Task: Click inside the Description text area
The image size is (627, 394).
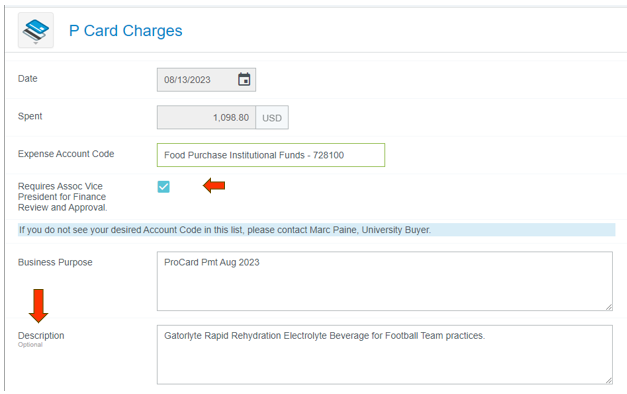Action: (x=385, y=355)
